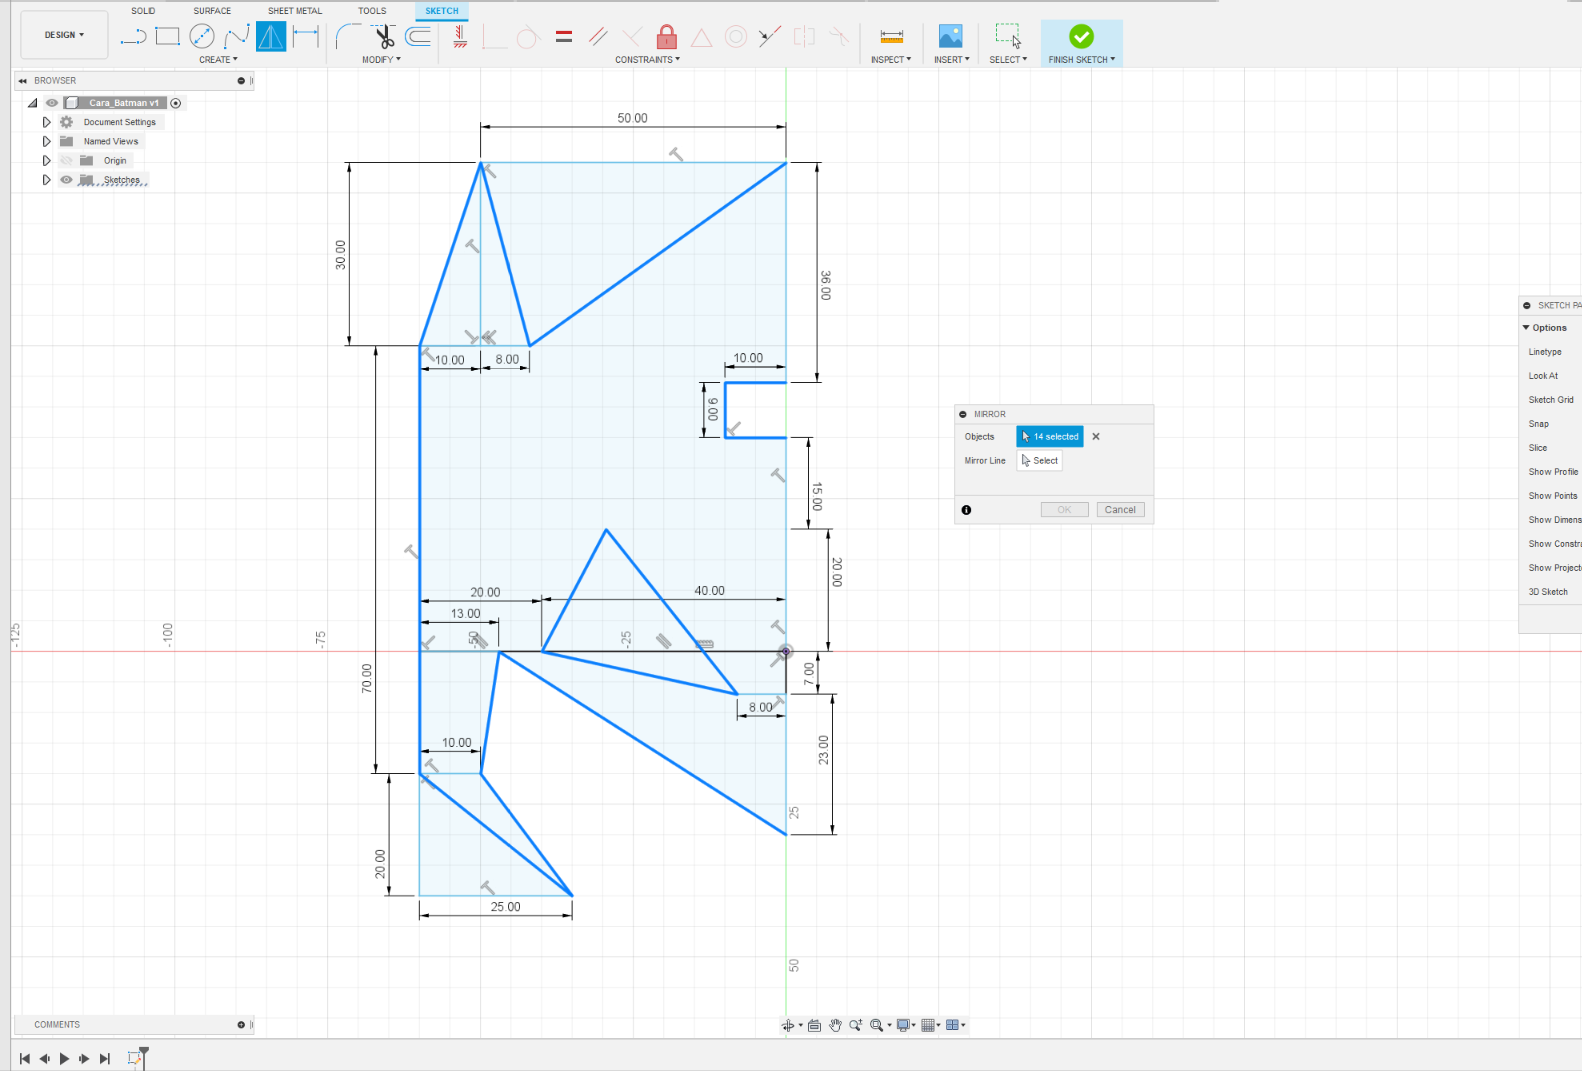The width and height of the screenshot is (1582, 1079).
Task: Select the Line sketch tool
Action: click(x=133, y=37)
